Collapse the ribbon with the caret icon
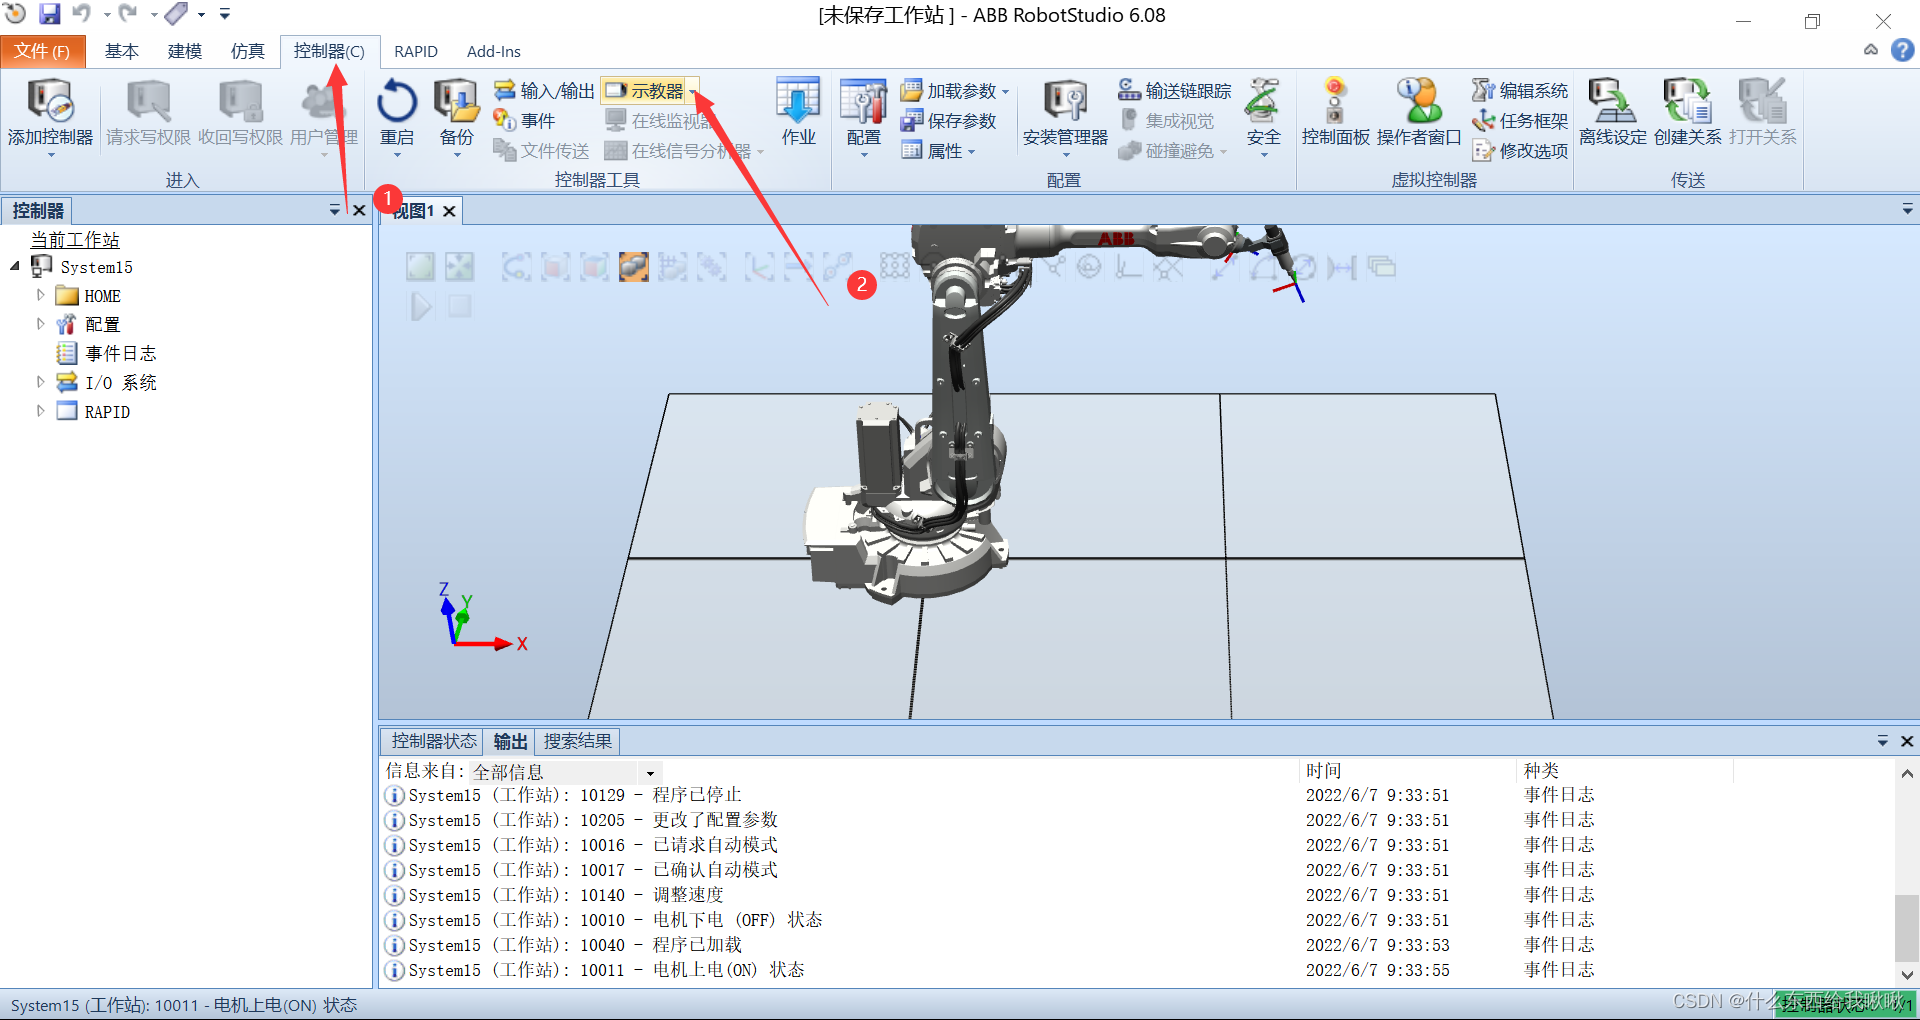 coord(1870,50)
